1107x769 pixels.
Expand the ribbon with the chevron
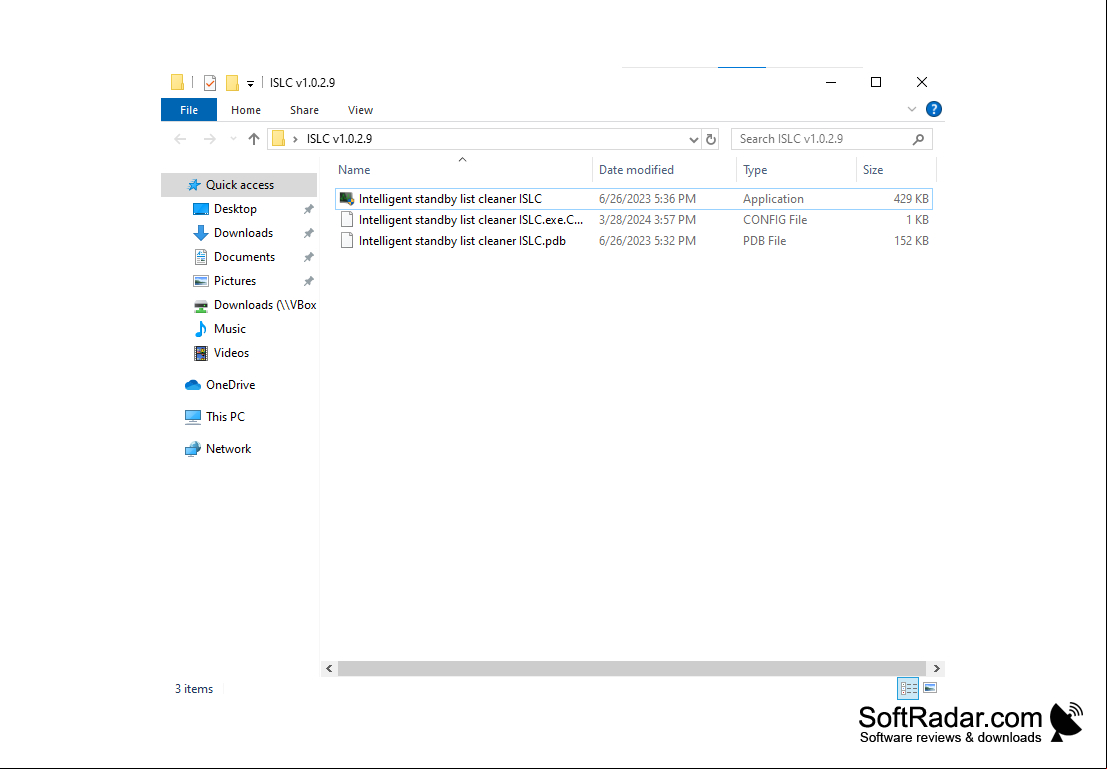[x=911, y=109]
